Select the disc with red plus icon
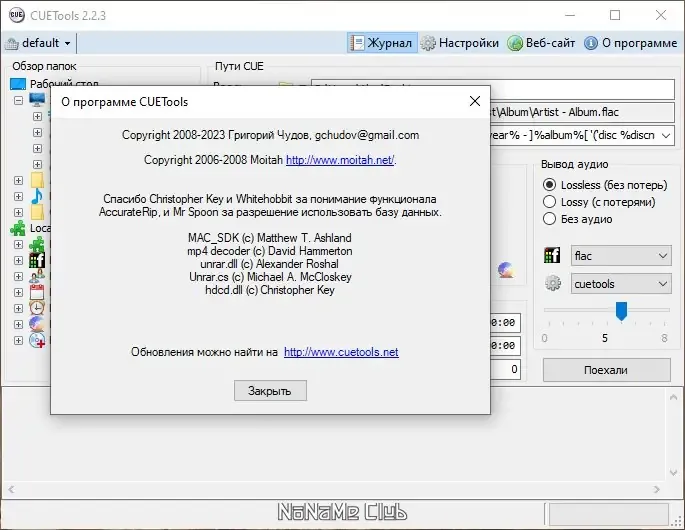 pos(37,340)
